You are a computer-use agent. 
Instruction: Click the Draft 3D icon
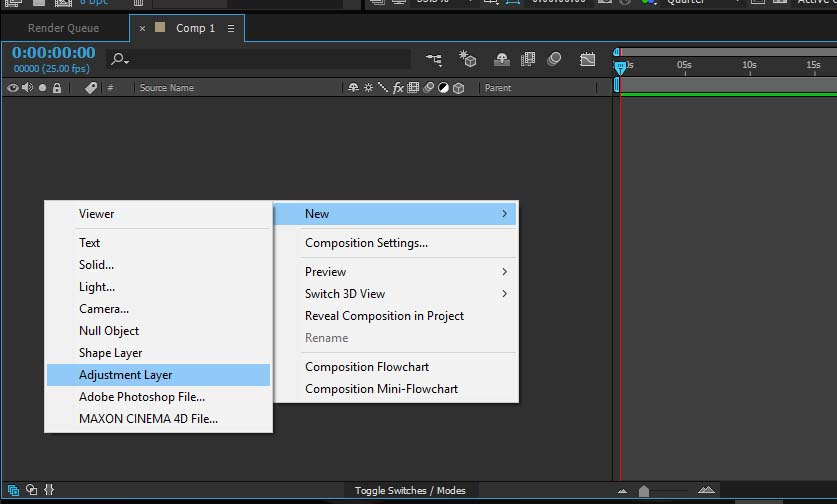pos(467,60)
